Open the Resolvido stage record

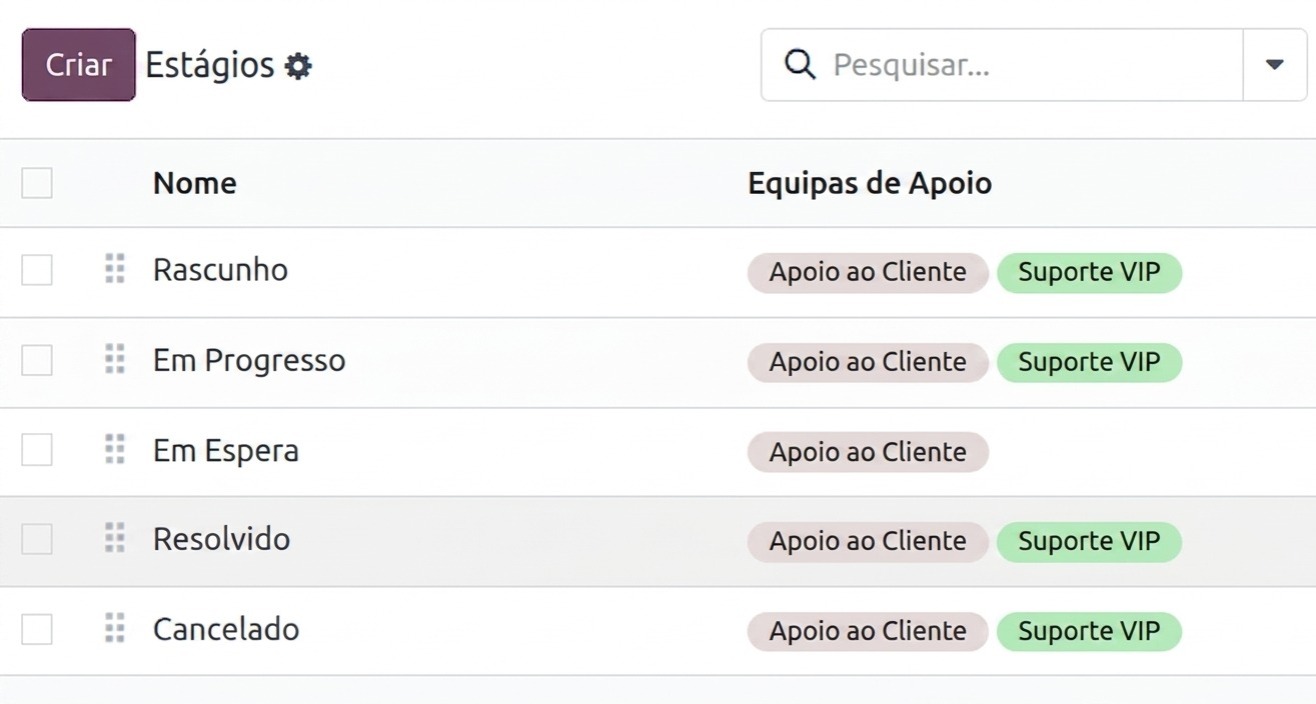click(x=221, y=539)
